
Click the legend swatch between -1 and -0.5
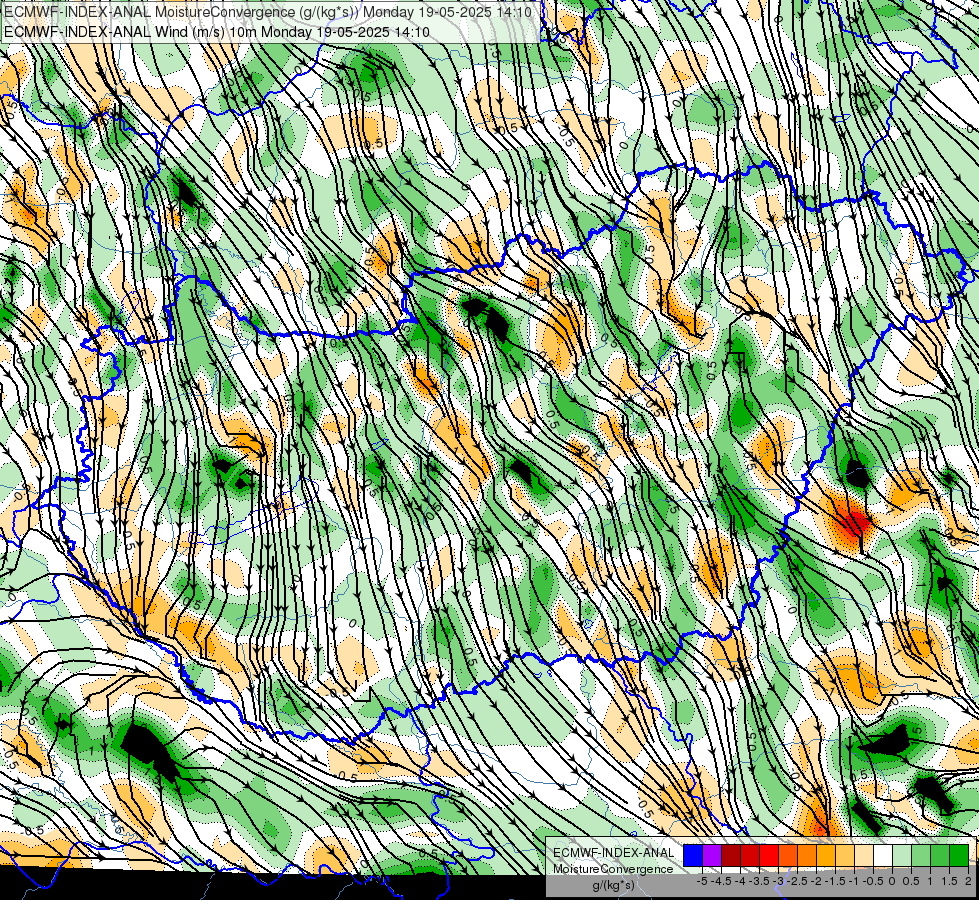[x=864, y=855]
